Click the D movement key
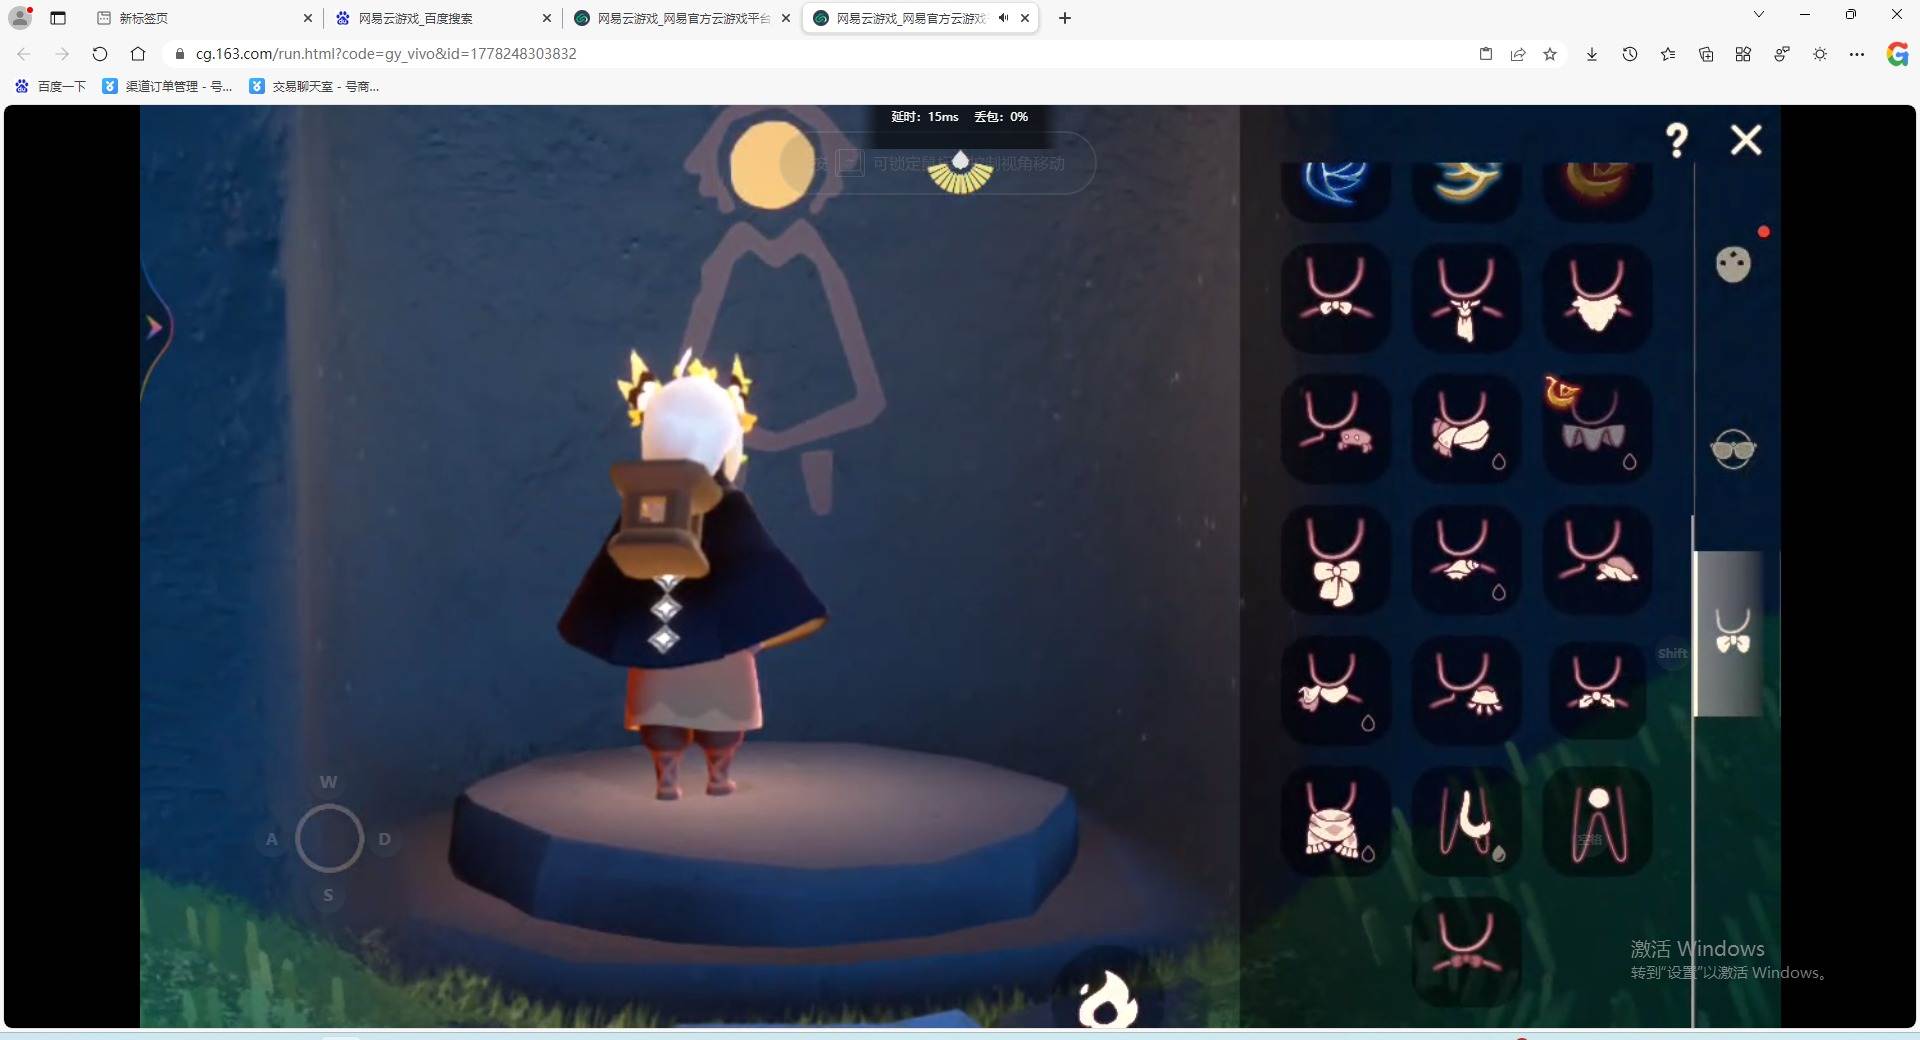This screenshot has height=1040, width=1920. pyautogui.click(x=385, y=839)
